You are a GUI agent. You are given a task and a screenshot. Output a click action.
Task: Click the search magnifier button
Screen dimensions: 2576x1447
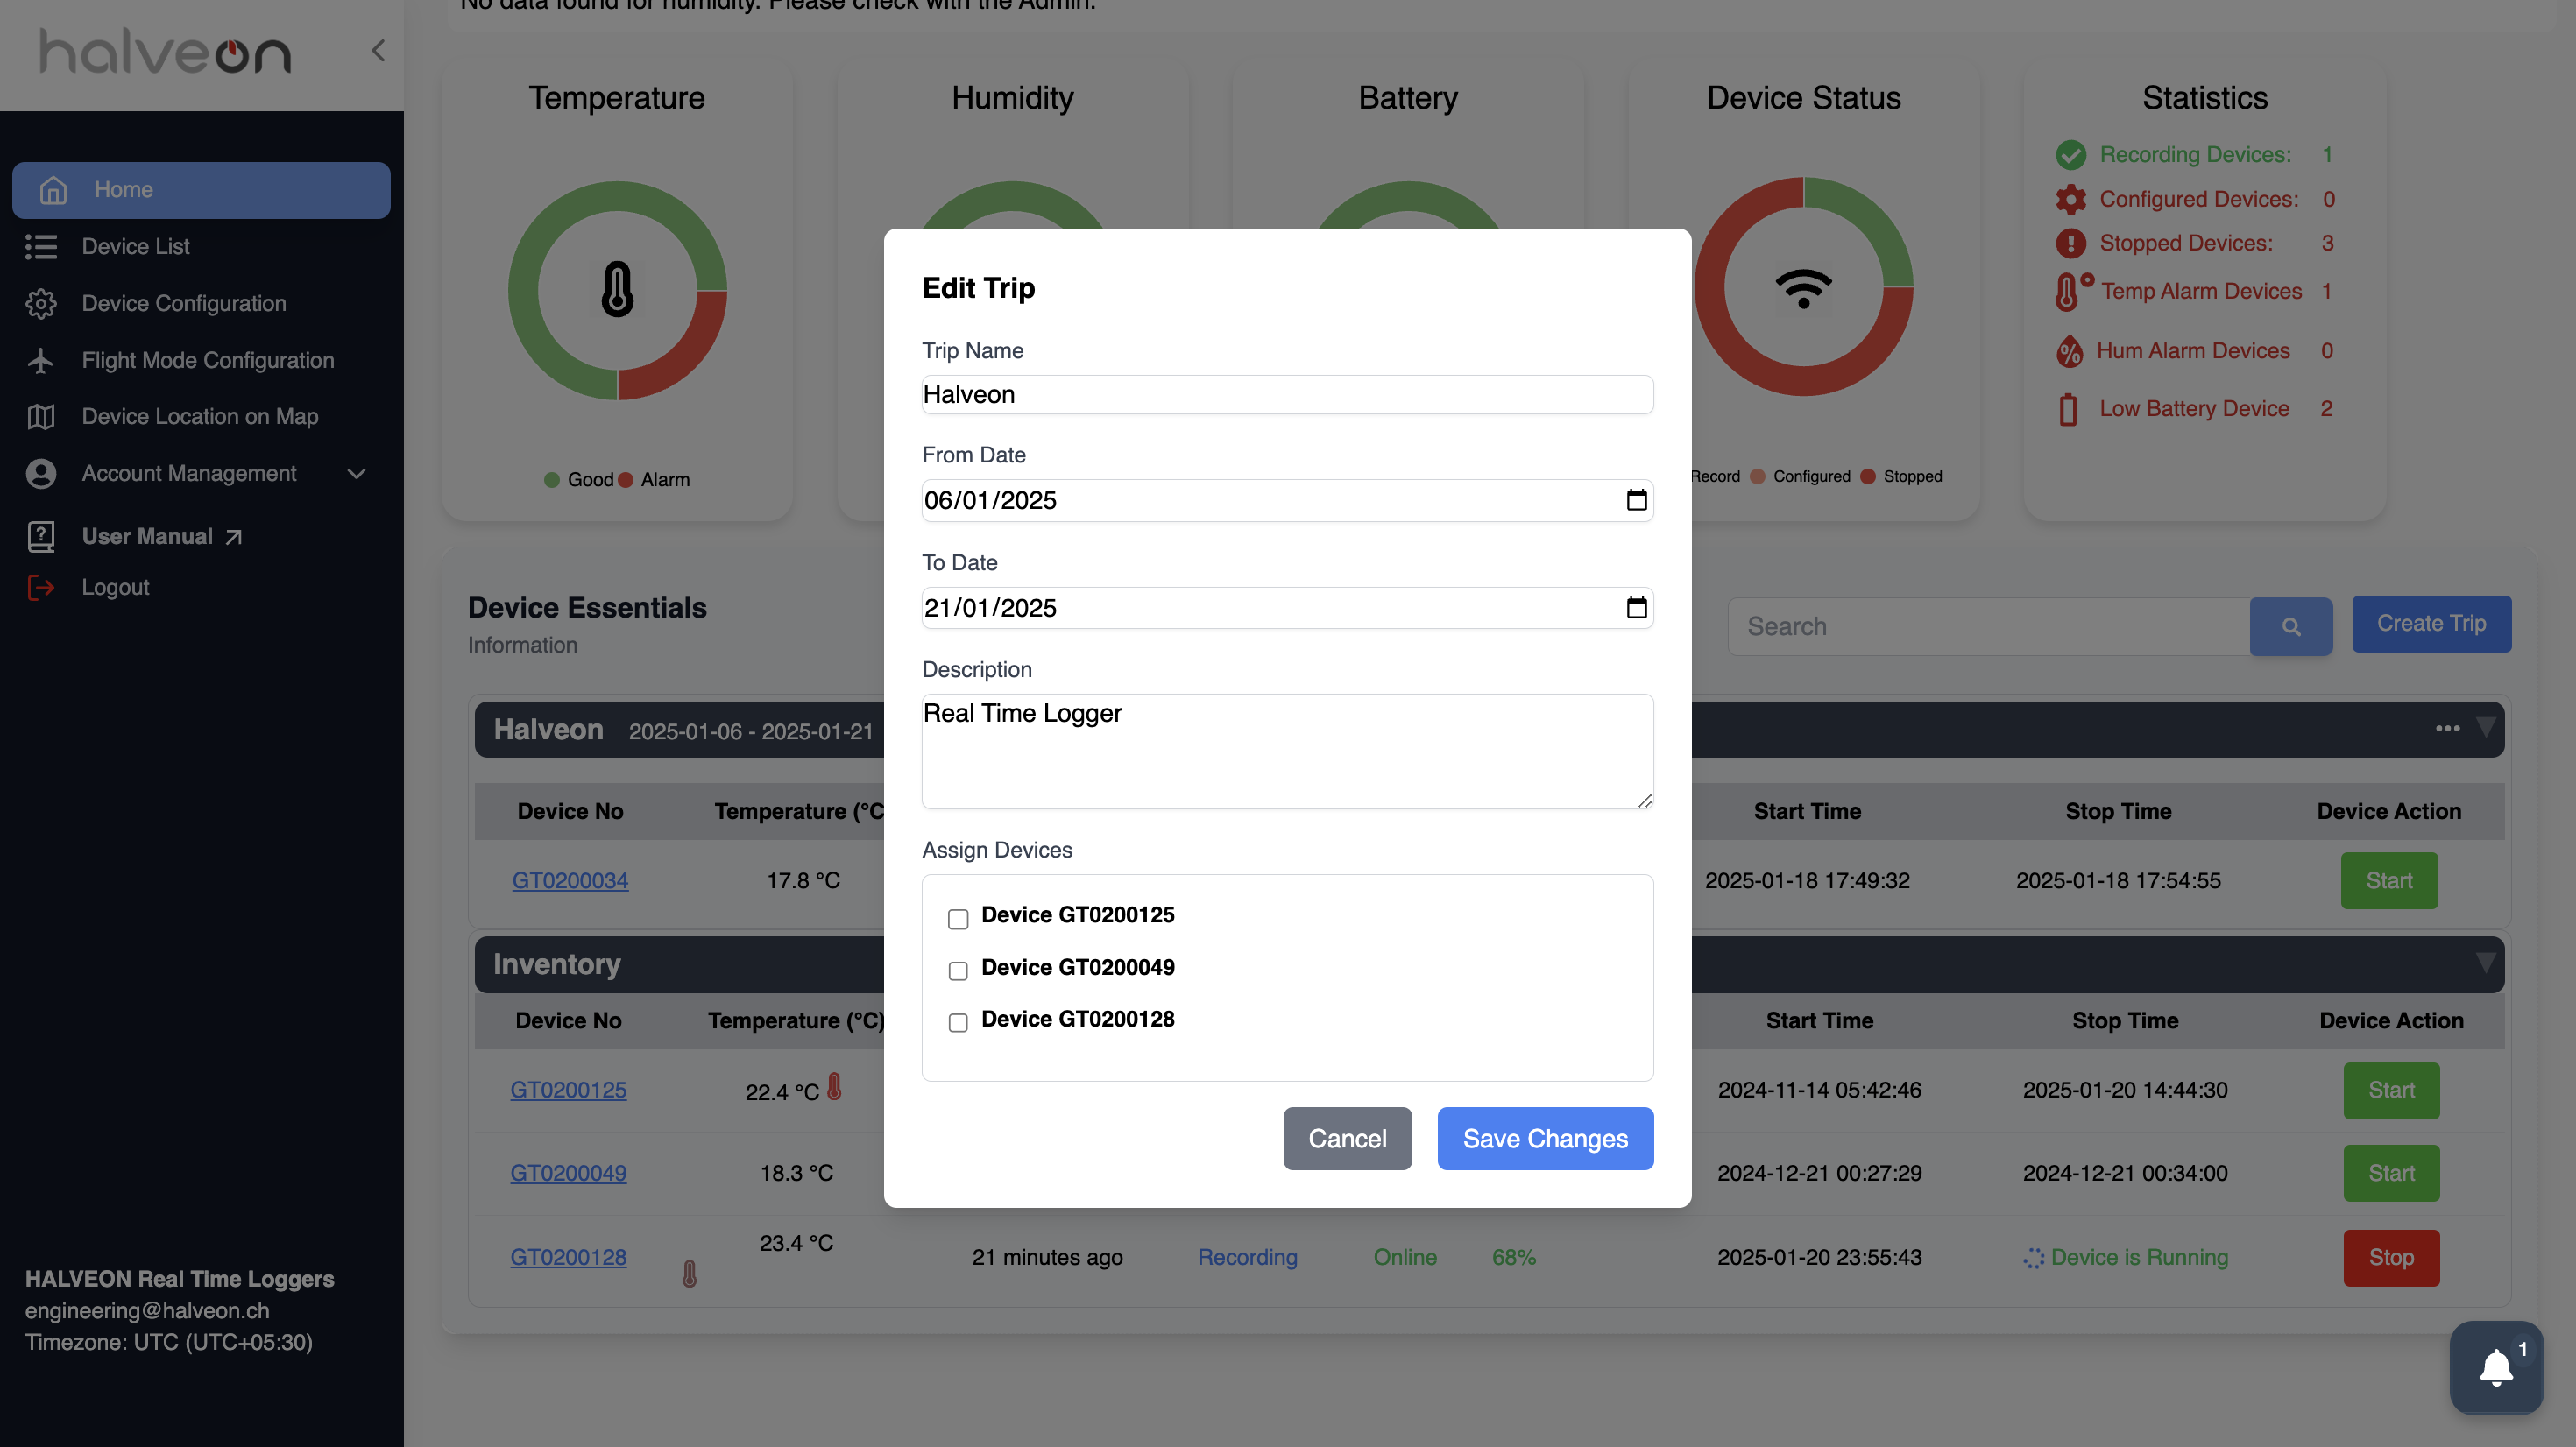(x=2290, y=627)
